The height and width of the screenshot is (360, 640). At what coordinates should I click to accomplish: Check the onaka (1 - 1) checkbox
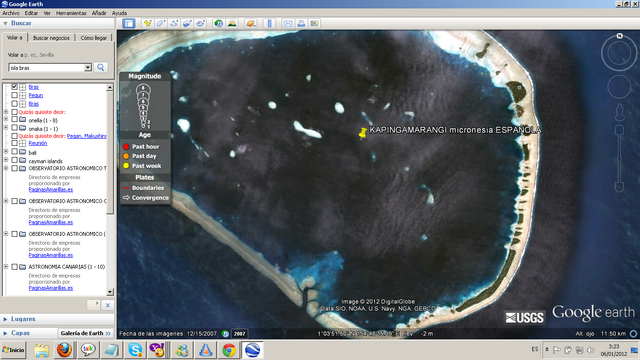pos(15,128)
